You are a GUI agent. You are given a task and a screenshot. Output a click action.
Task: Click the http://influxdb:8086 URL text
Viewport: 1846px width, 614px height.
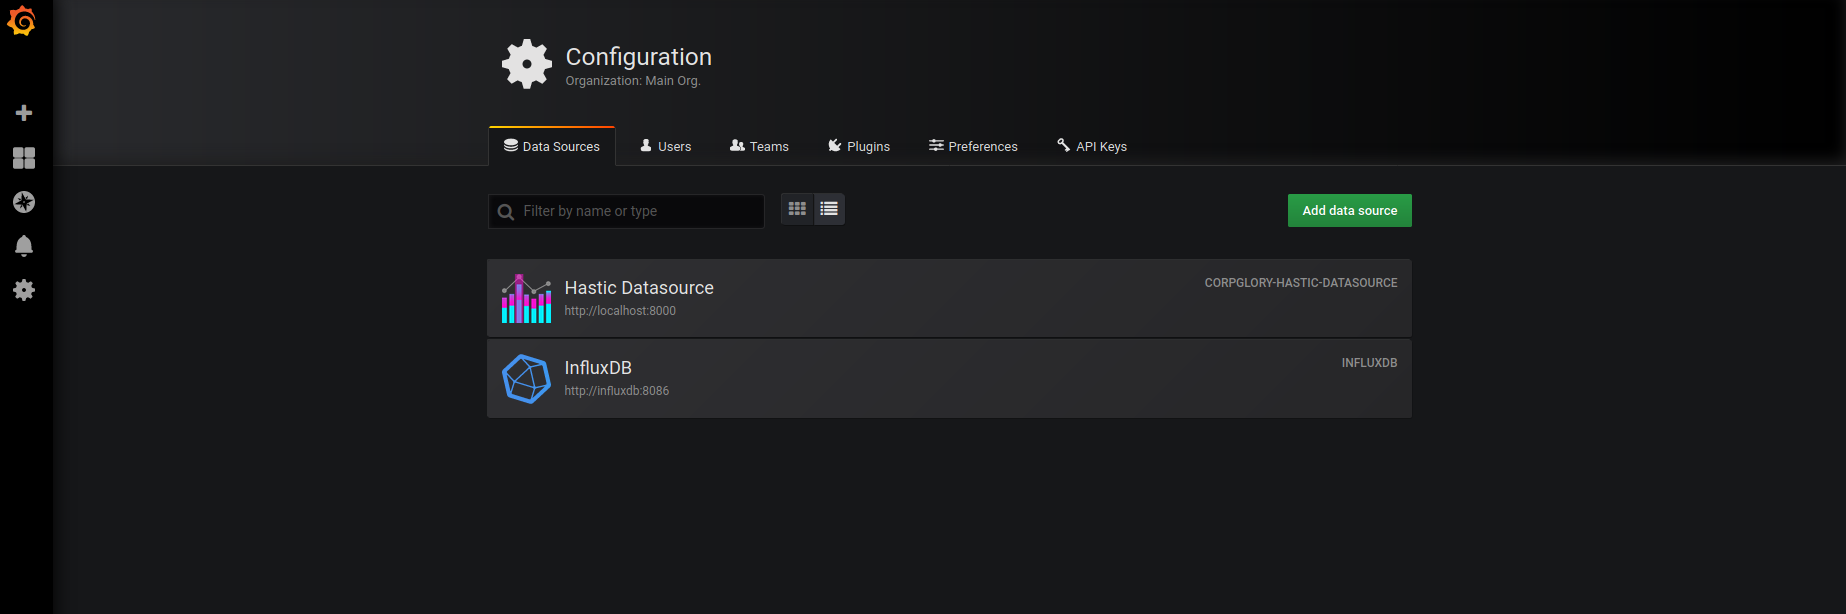tap(617, 391)
